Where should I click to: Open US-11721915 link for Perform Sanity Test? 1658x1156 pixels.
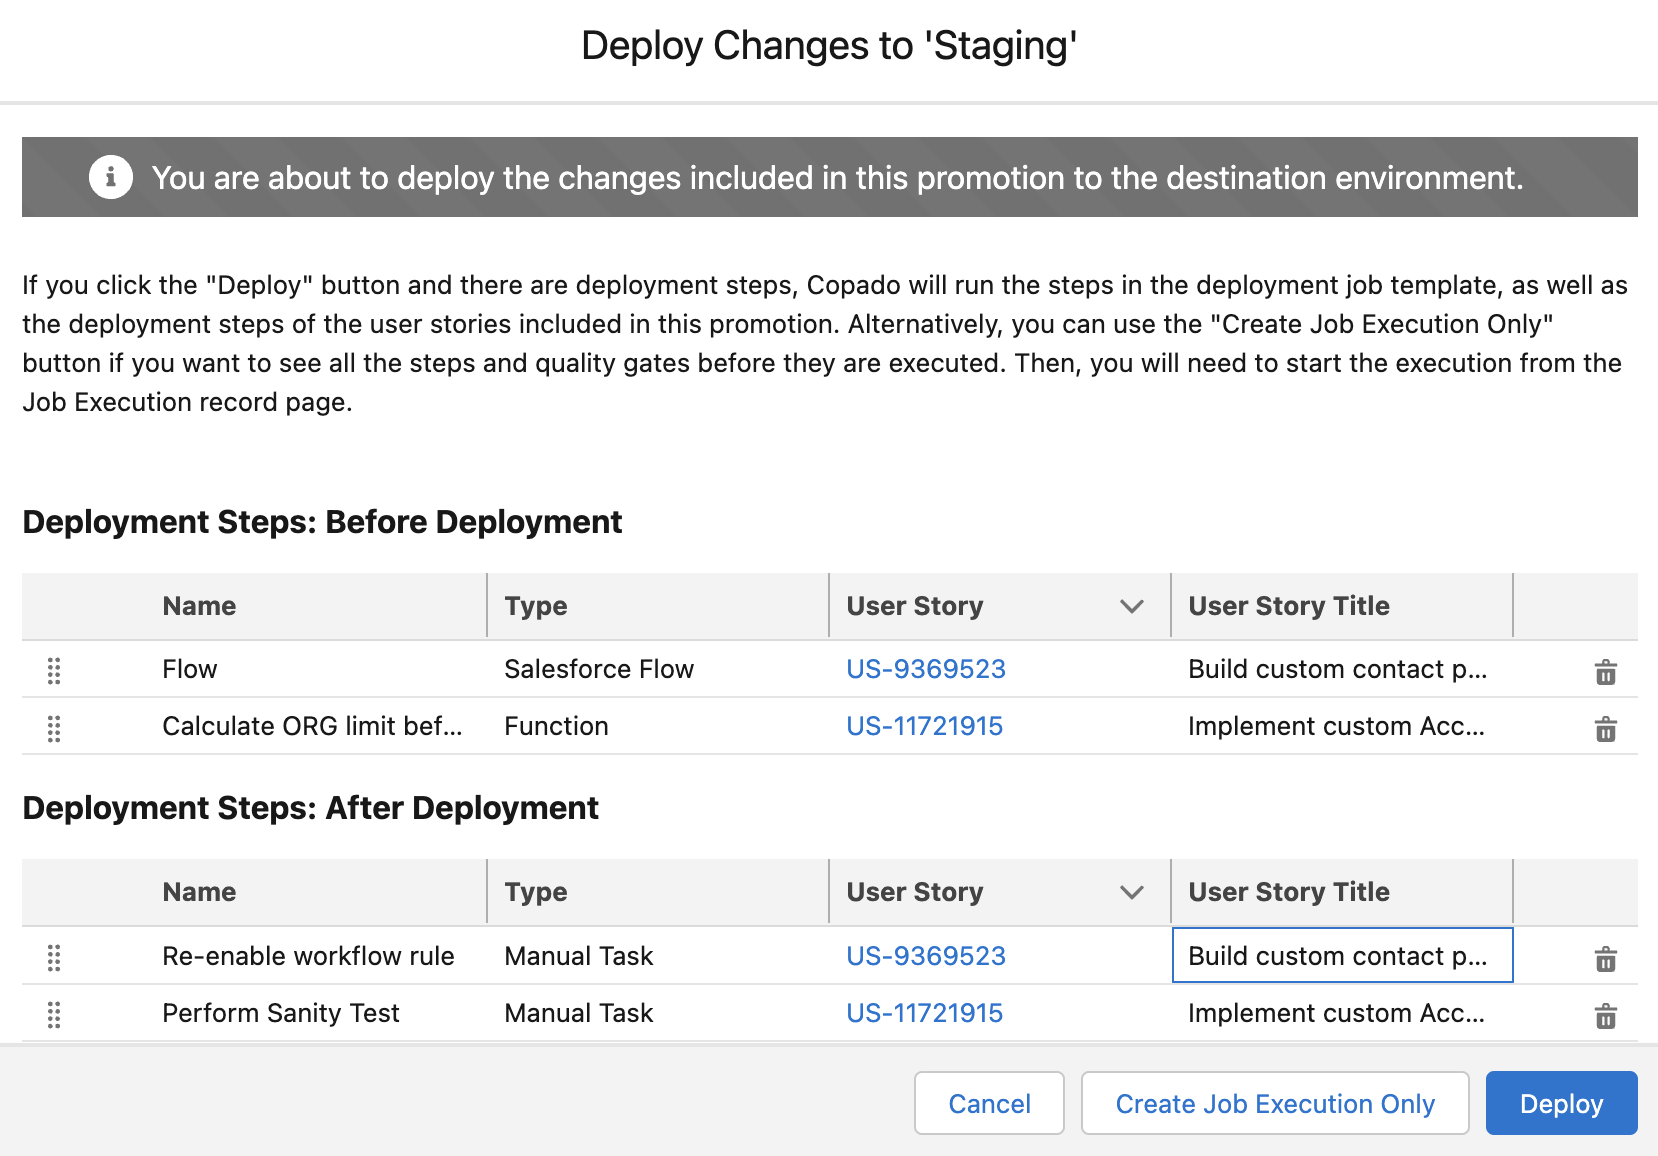(924, 1013)
